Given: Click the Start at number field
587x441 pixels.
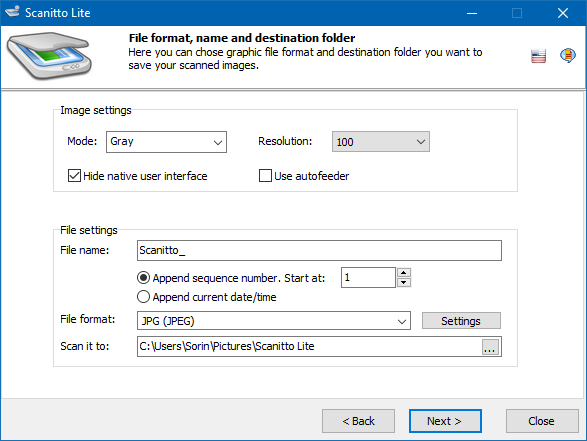Looking at the screenshot, I should tap(368, 277).
